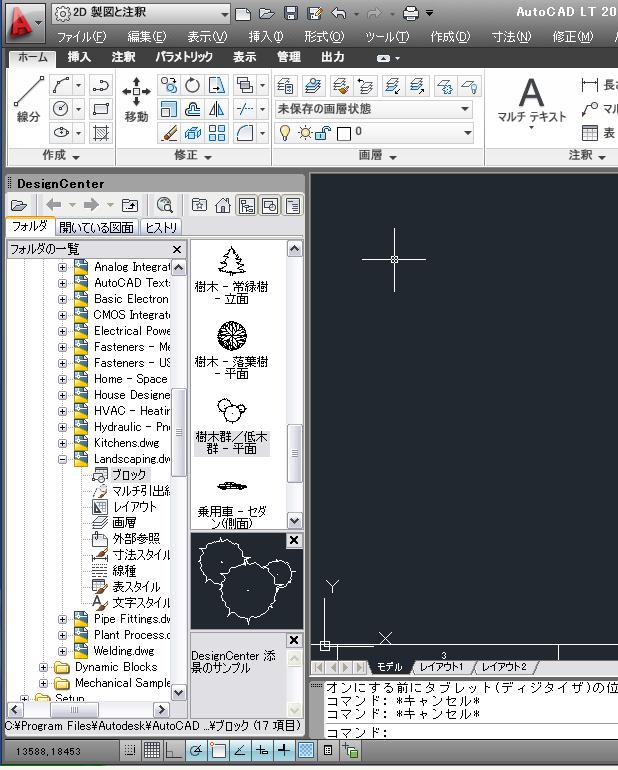Click the DesignCenter Favorites icon
The width and height of the screenshot is (618, 770).
click(199, 205)
